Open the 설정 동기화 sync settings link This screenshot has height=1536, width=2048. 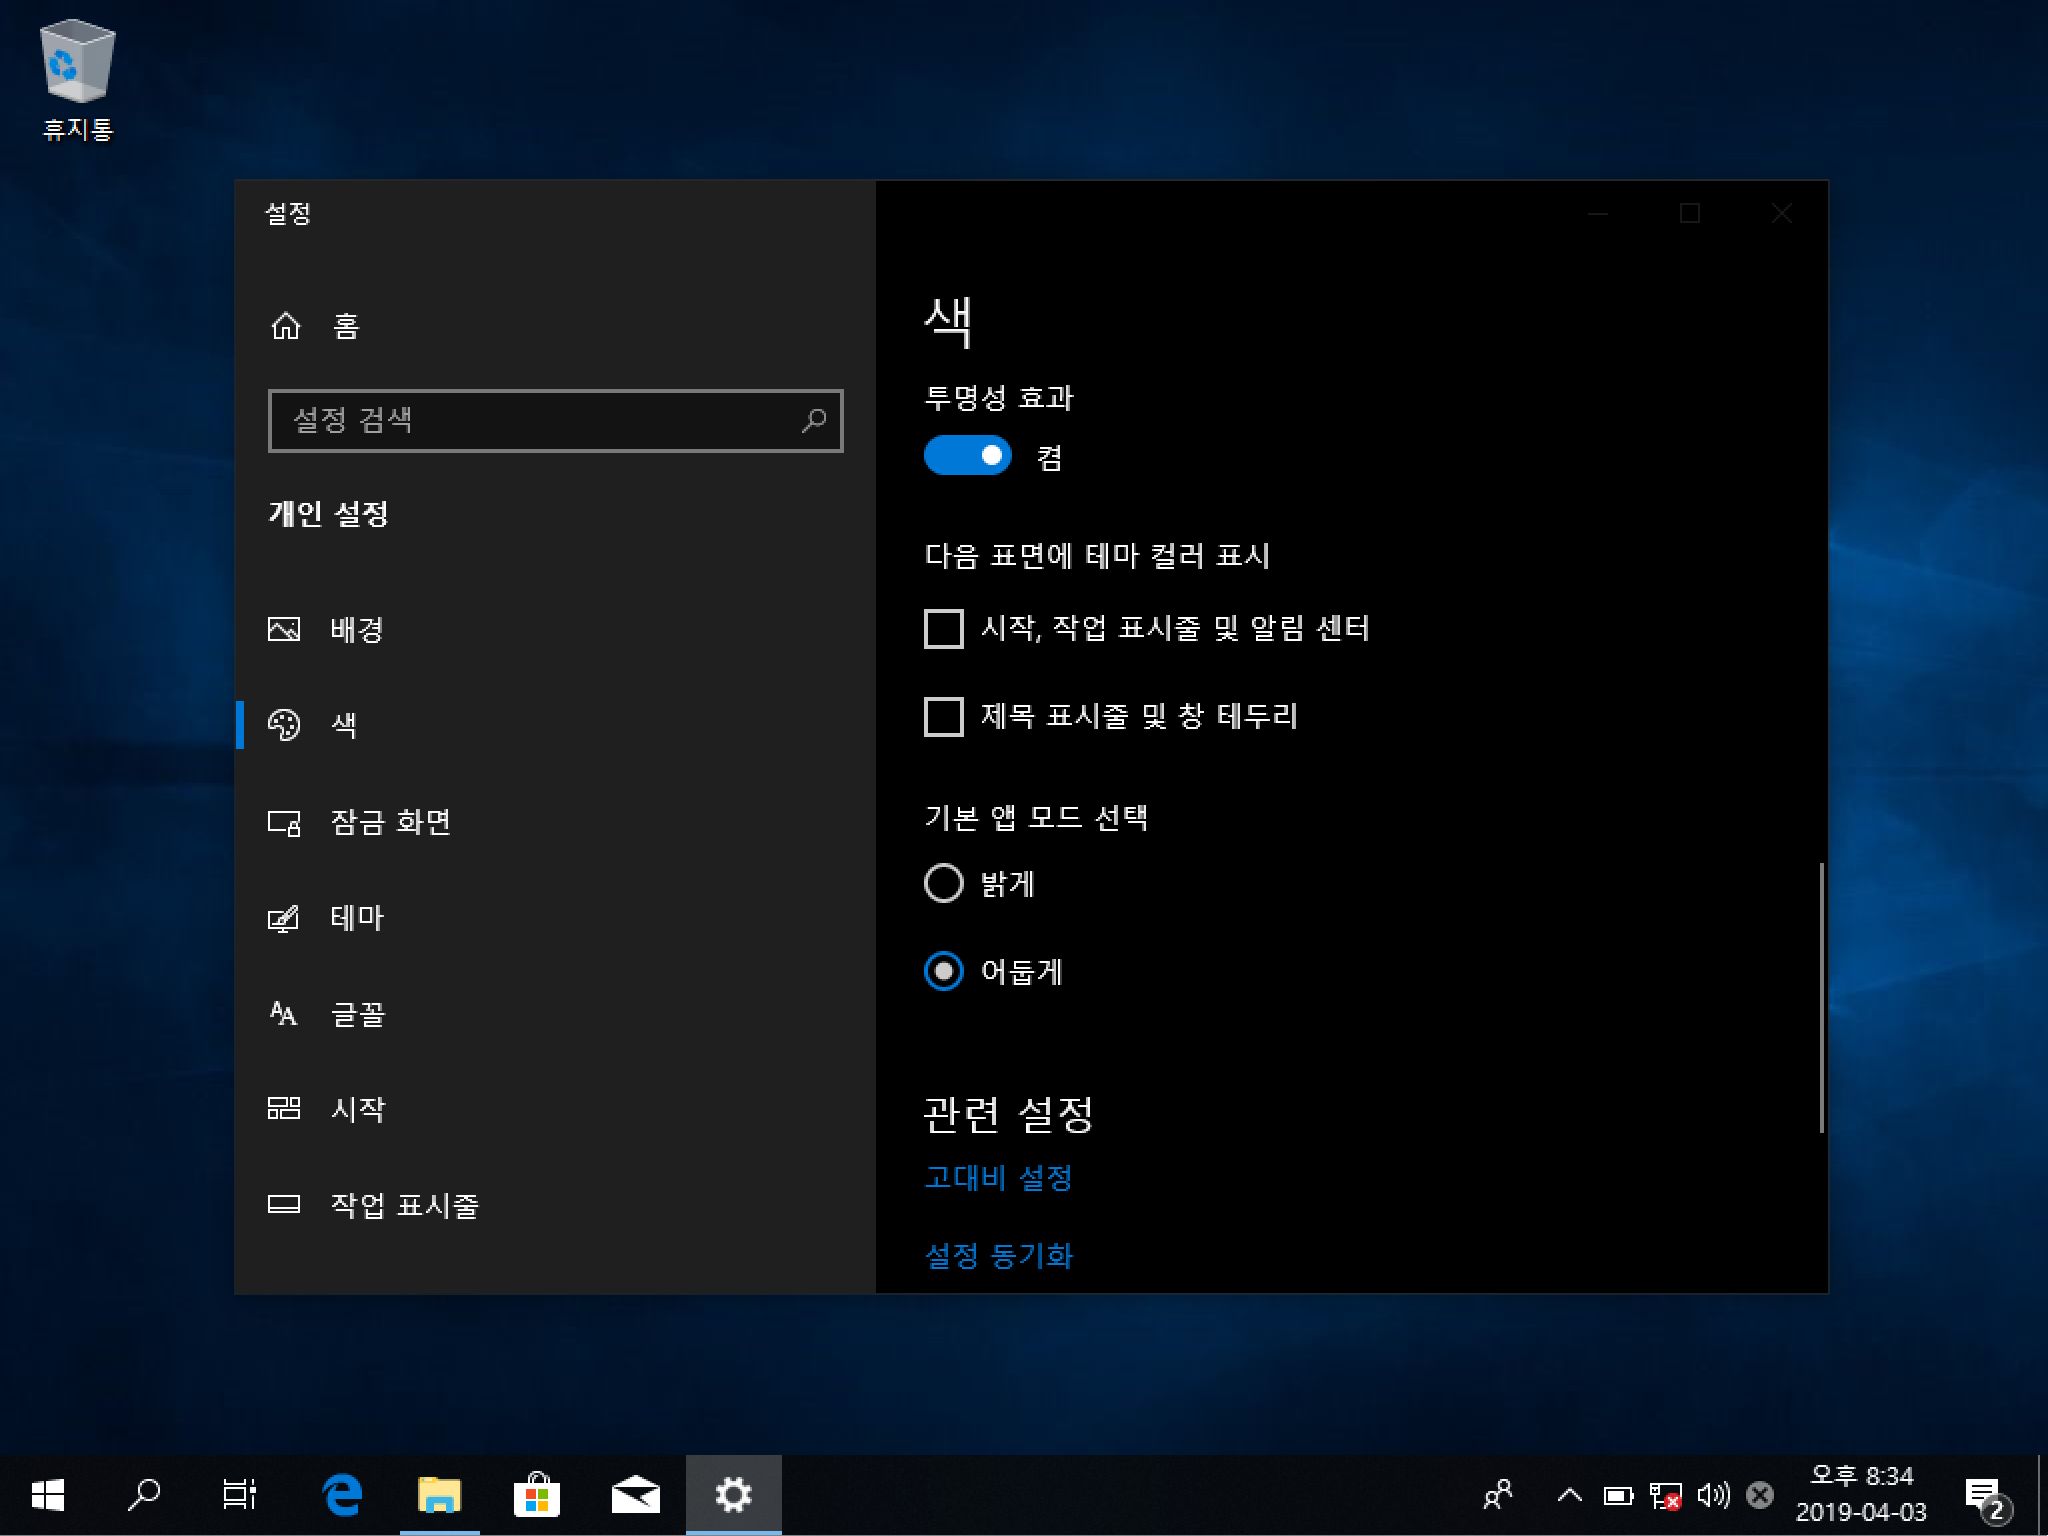coord(998,1255)
